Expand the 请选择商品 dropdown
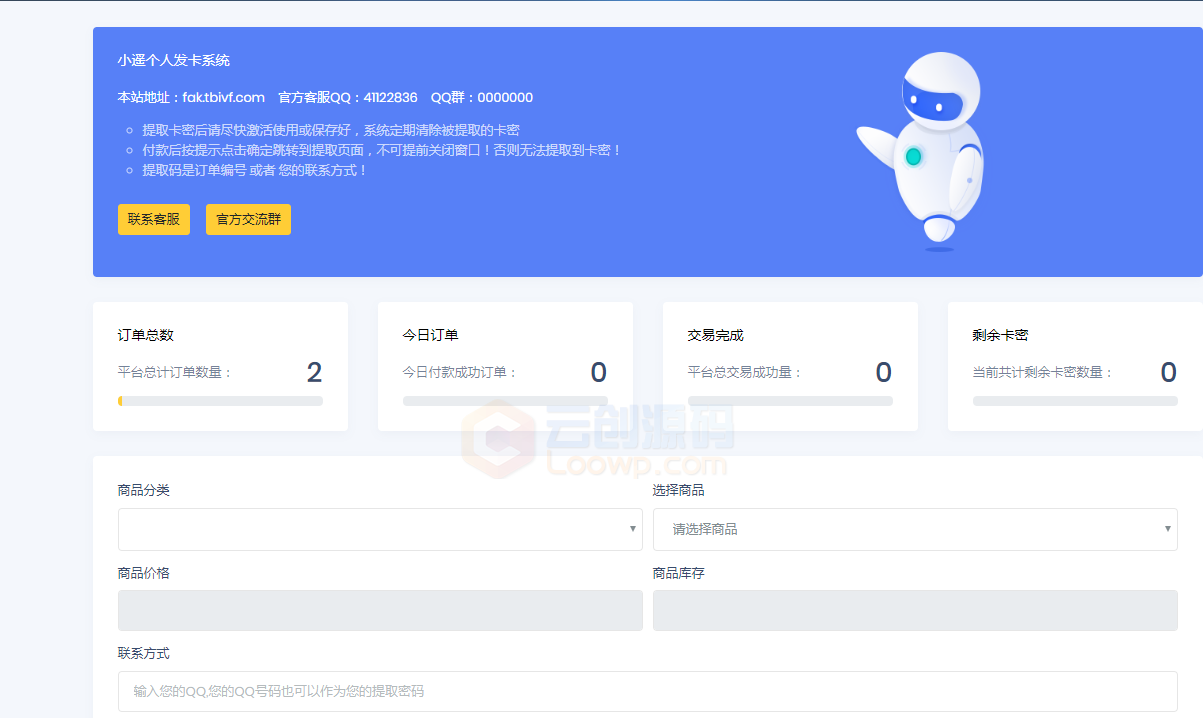Image resolution: width=1203 pixels, height=718 pixels. click(915, 529)
